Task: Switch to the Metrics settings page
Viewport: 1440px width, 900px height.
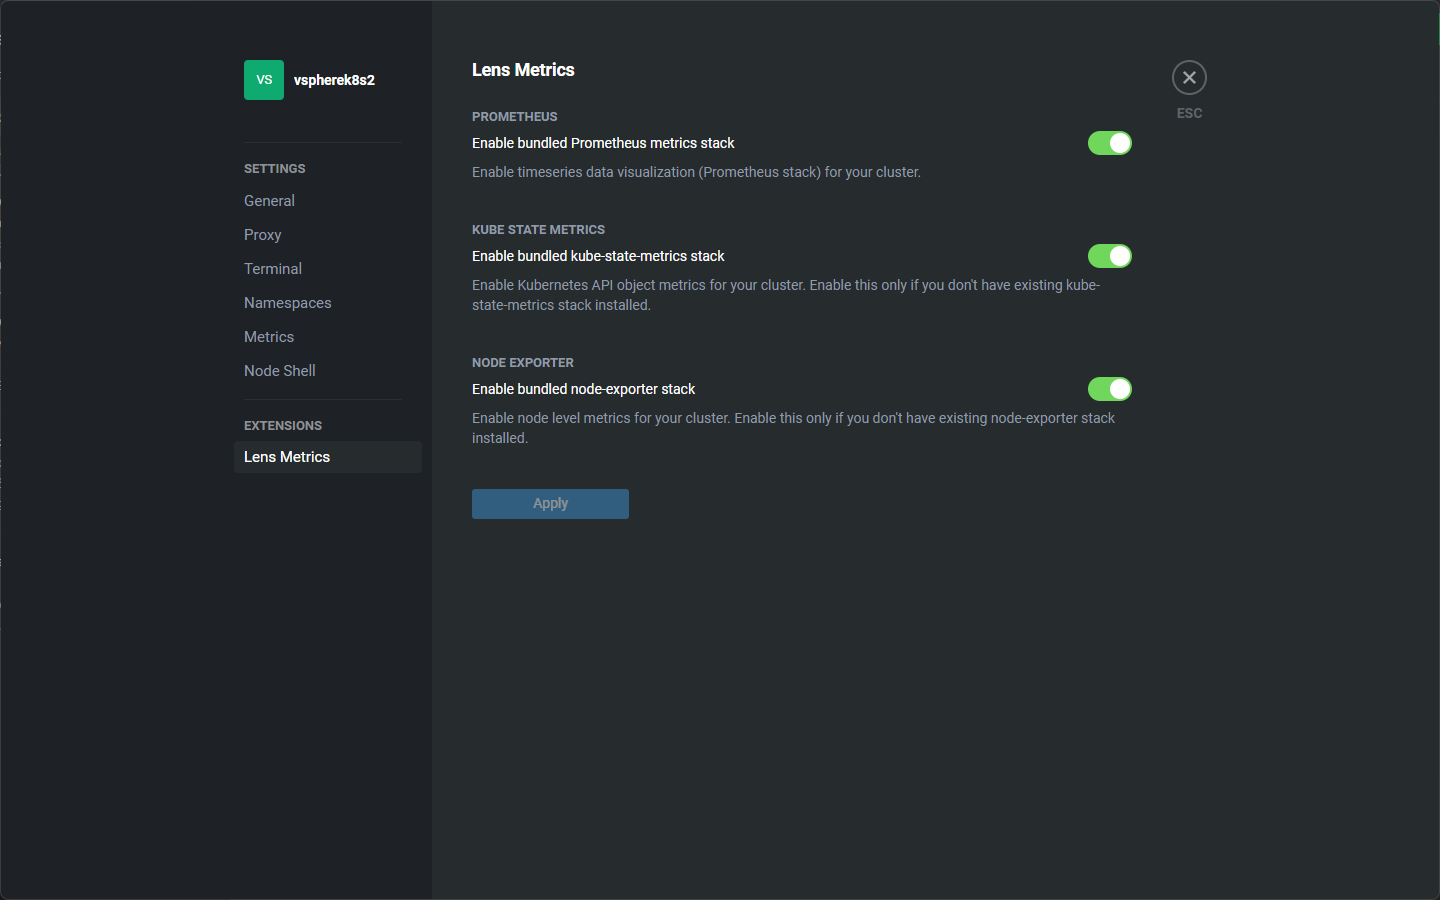Action: (x=269, y=337)
